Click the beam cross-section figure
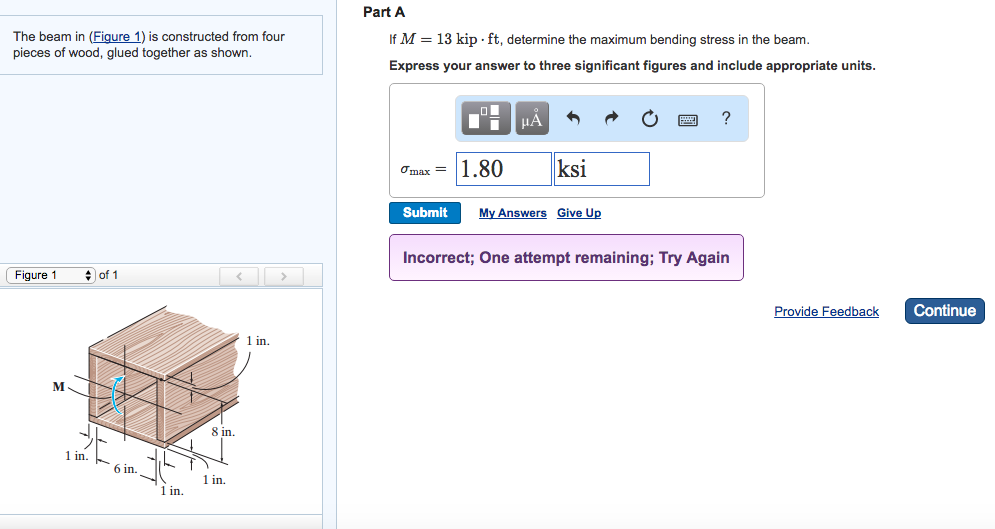 tap(162, 400)
